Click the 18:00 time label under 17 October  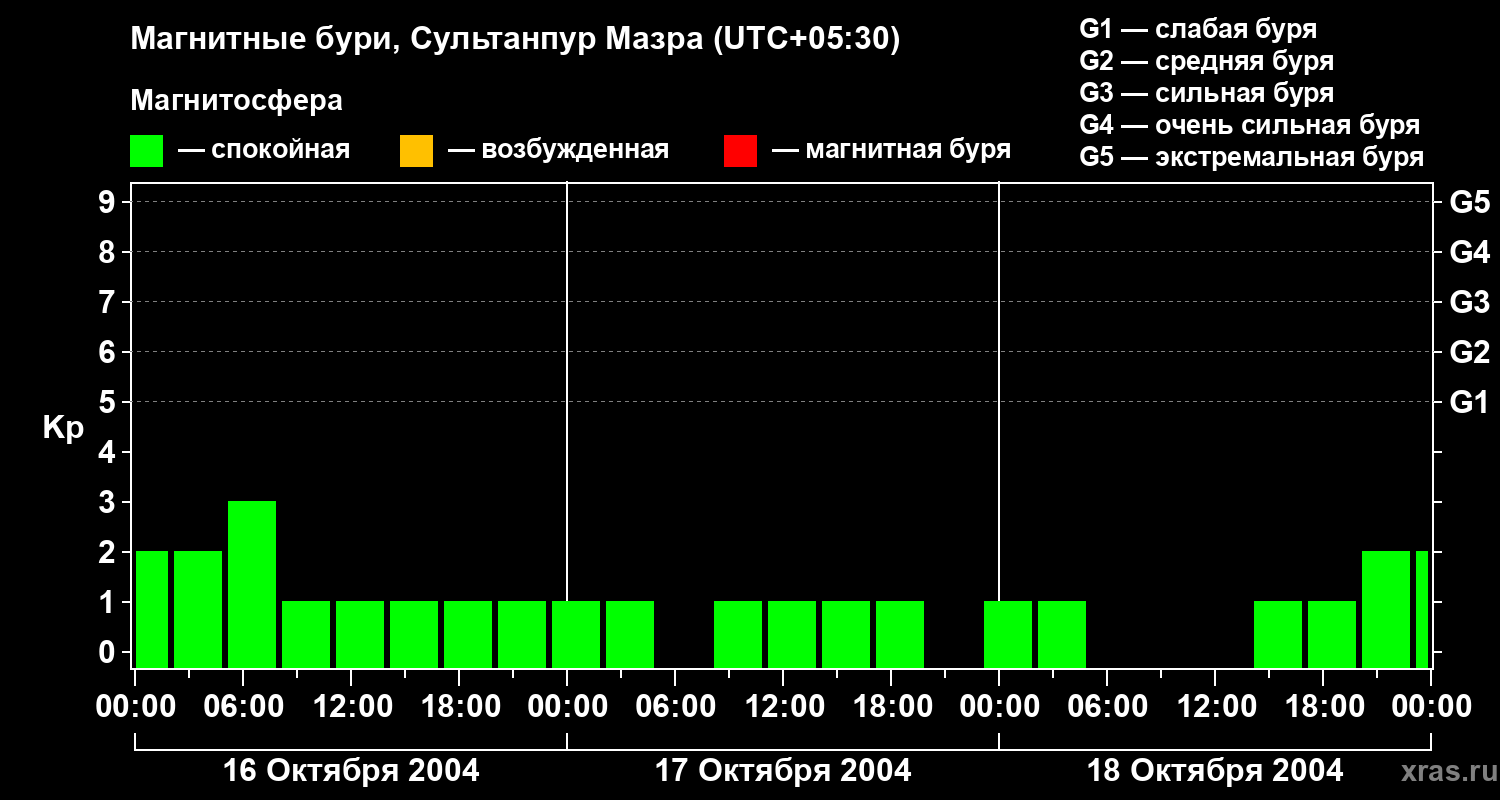891,706
